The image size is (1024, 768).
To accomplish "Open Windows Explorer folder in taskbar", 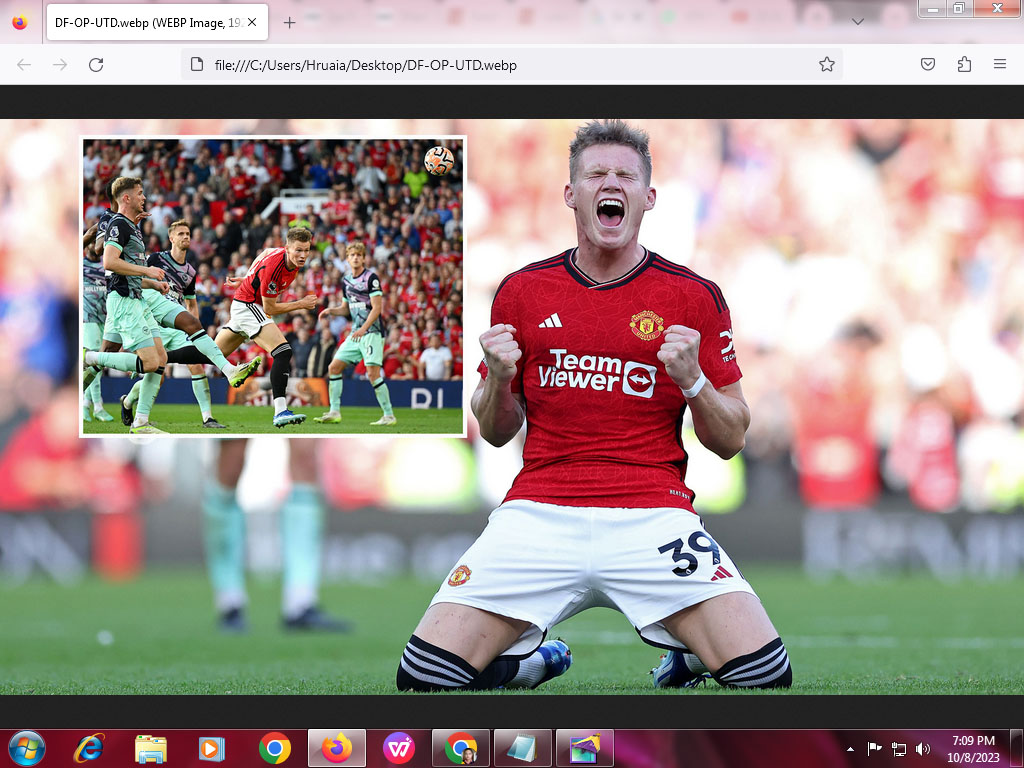I will pyautogui.click(x=151, y=748).
